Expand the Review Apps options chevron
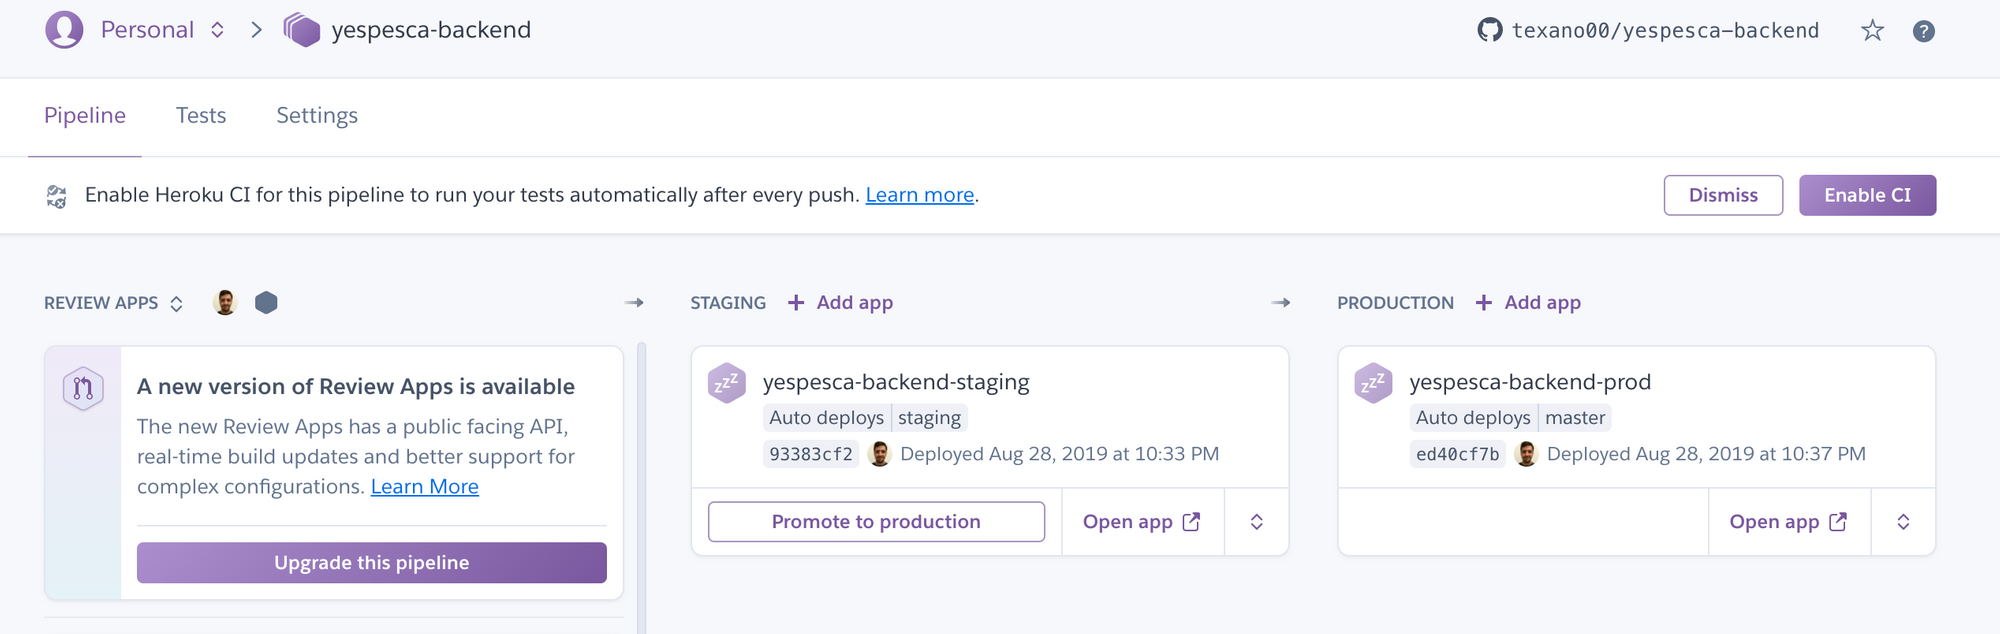This screenshot has height=634, width=2000. (177, 304)
